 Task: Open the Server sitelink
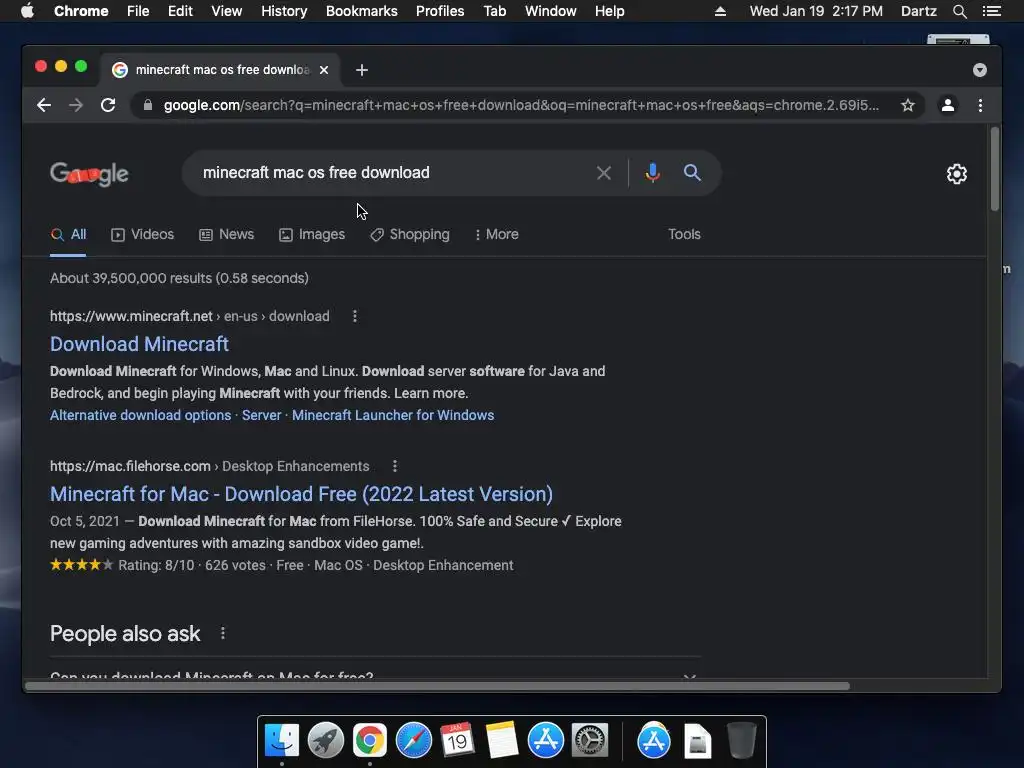261,415
